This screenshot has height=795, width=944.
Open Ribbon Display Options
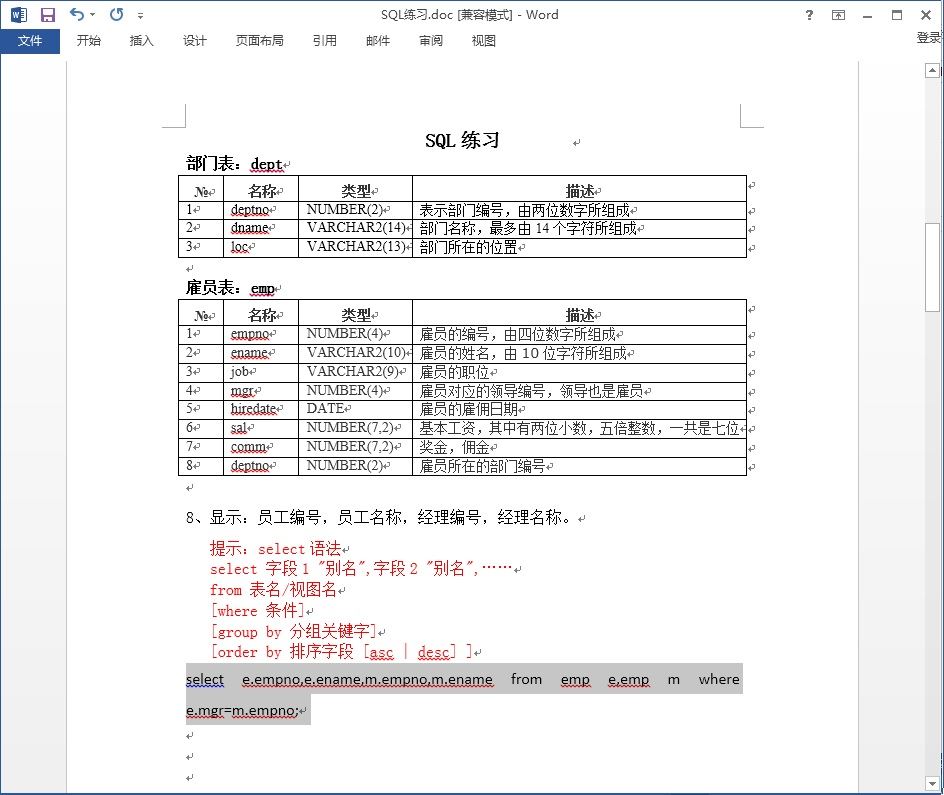point(838,15)
